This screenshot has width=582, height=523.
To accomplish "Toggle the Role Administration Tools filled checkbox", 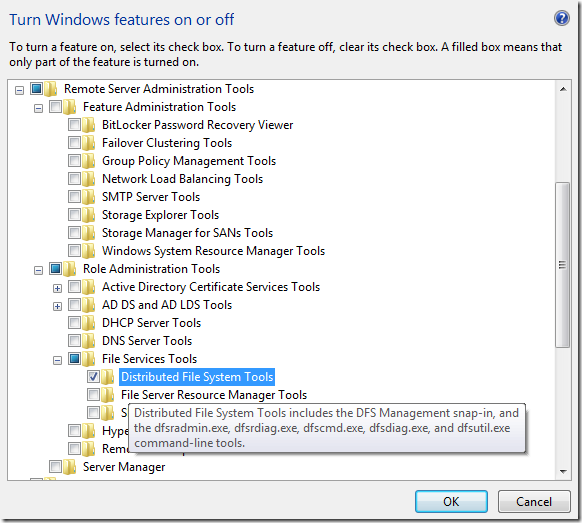I will [x=55, y=269].
